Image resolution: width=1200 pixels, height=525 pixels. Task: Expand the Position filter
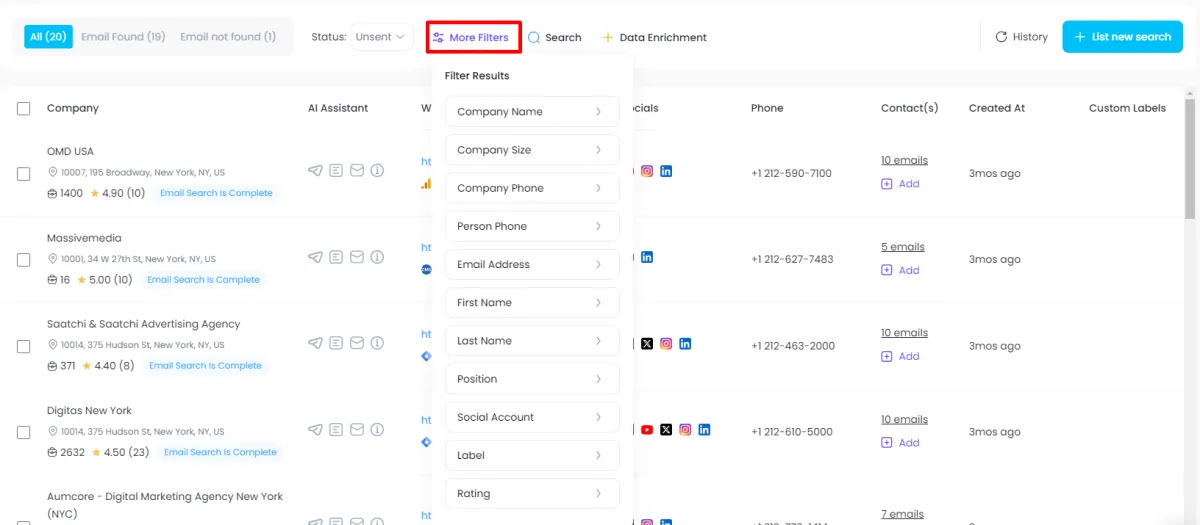532,379
